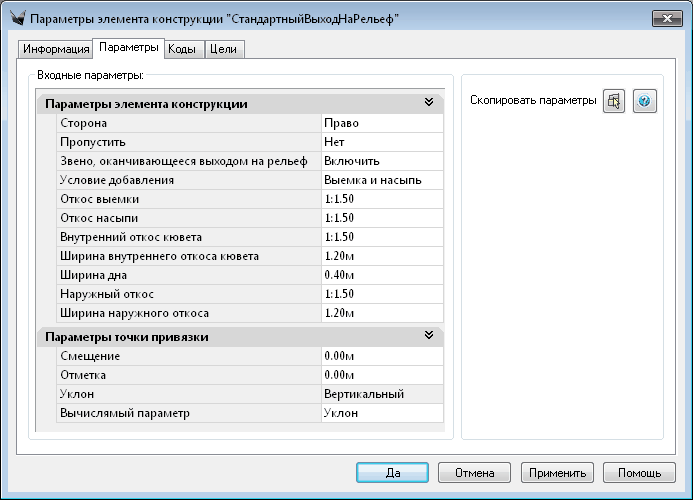Select the Вычисляемый параметр value 'Уклон'

click(381, 412)
